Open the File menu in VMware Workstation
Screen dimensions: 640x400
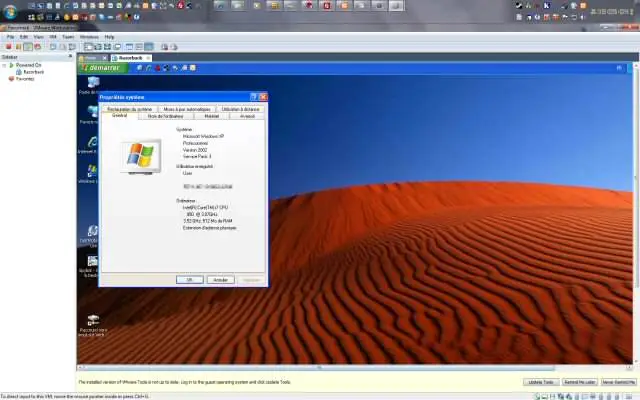coord(10,37)
